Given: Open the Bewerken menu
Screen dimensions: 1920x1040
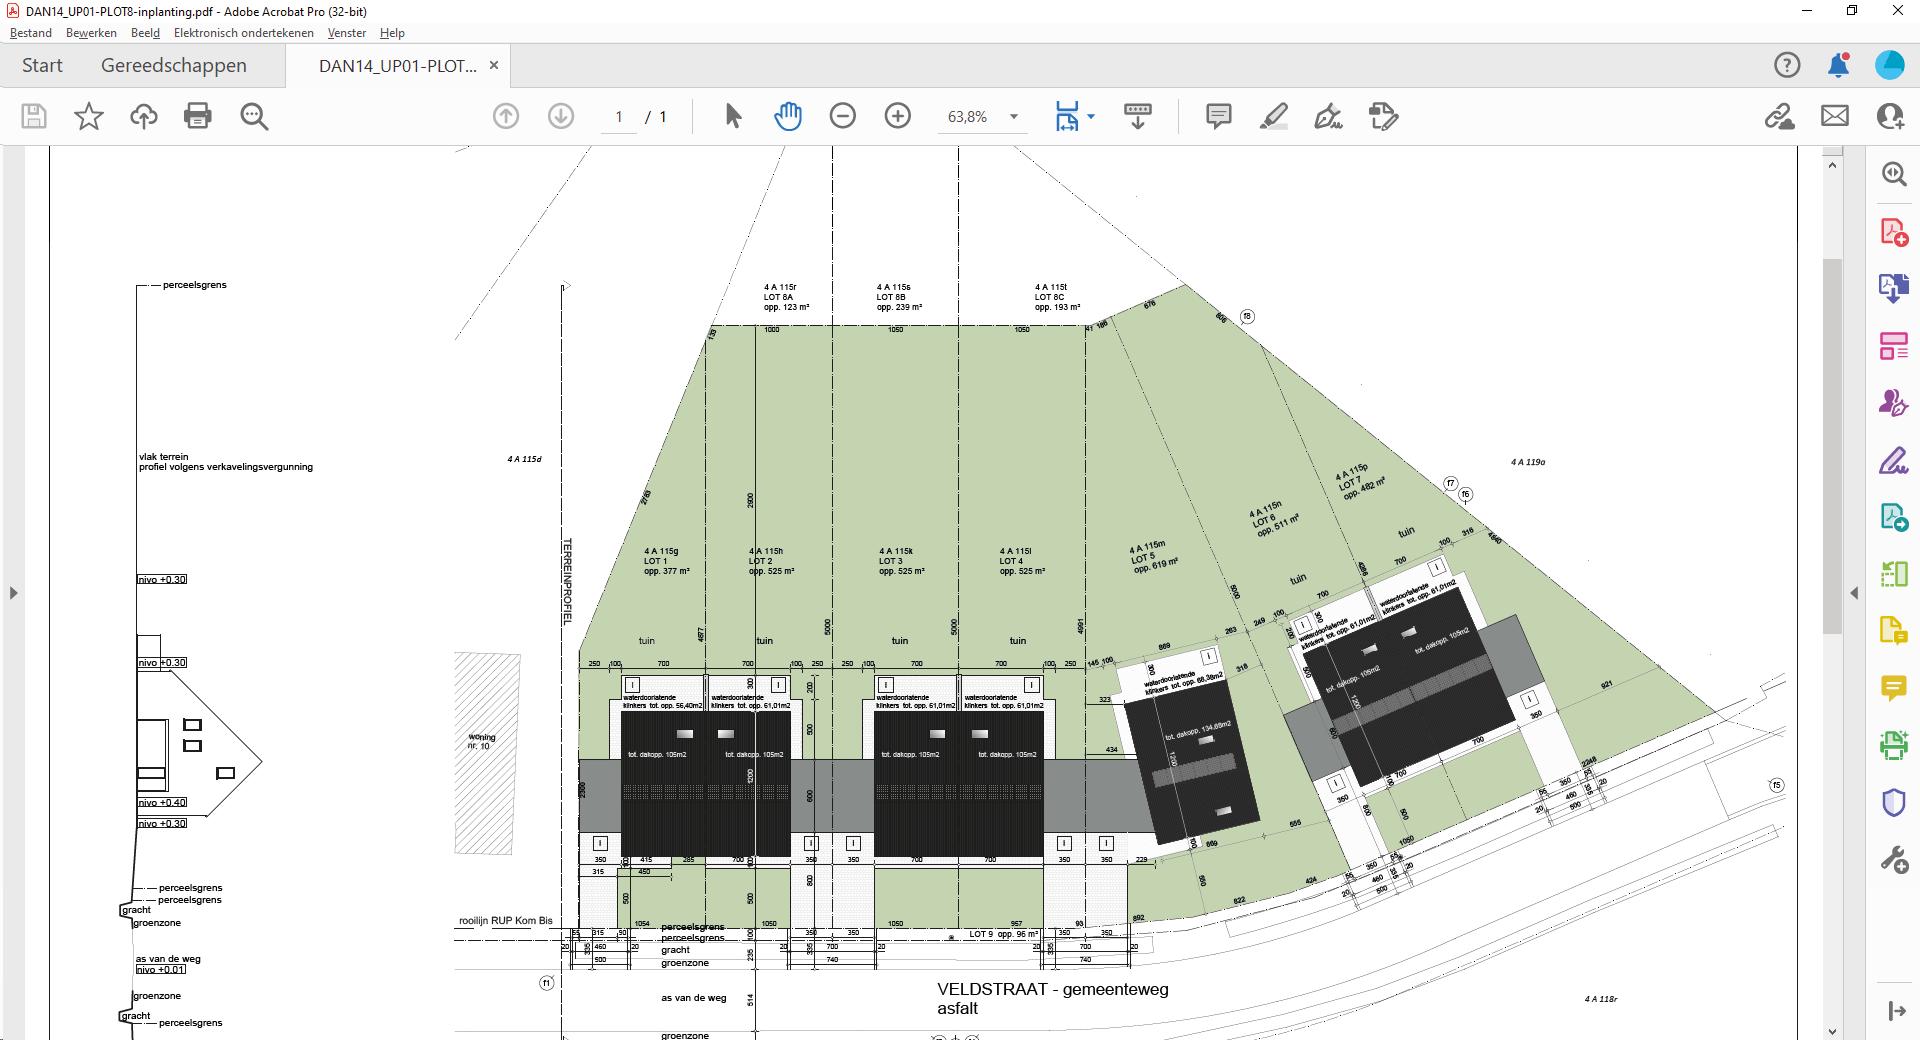Looking at the screenshot, I should [91, 33].
